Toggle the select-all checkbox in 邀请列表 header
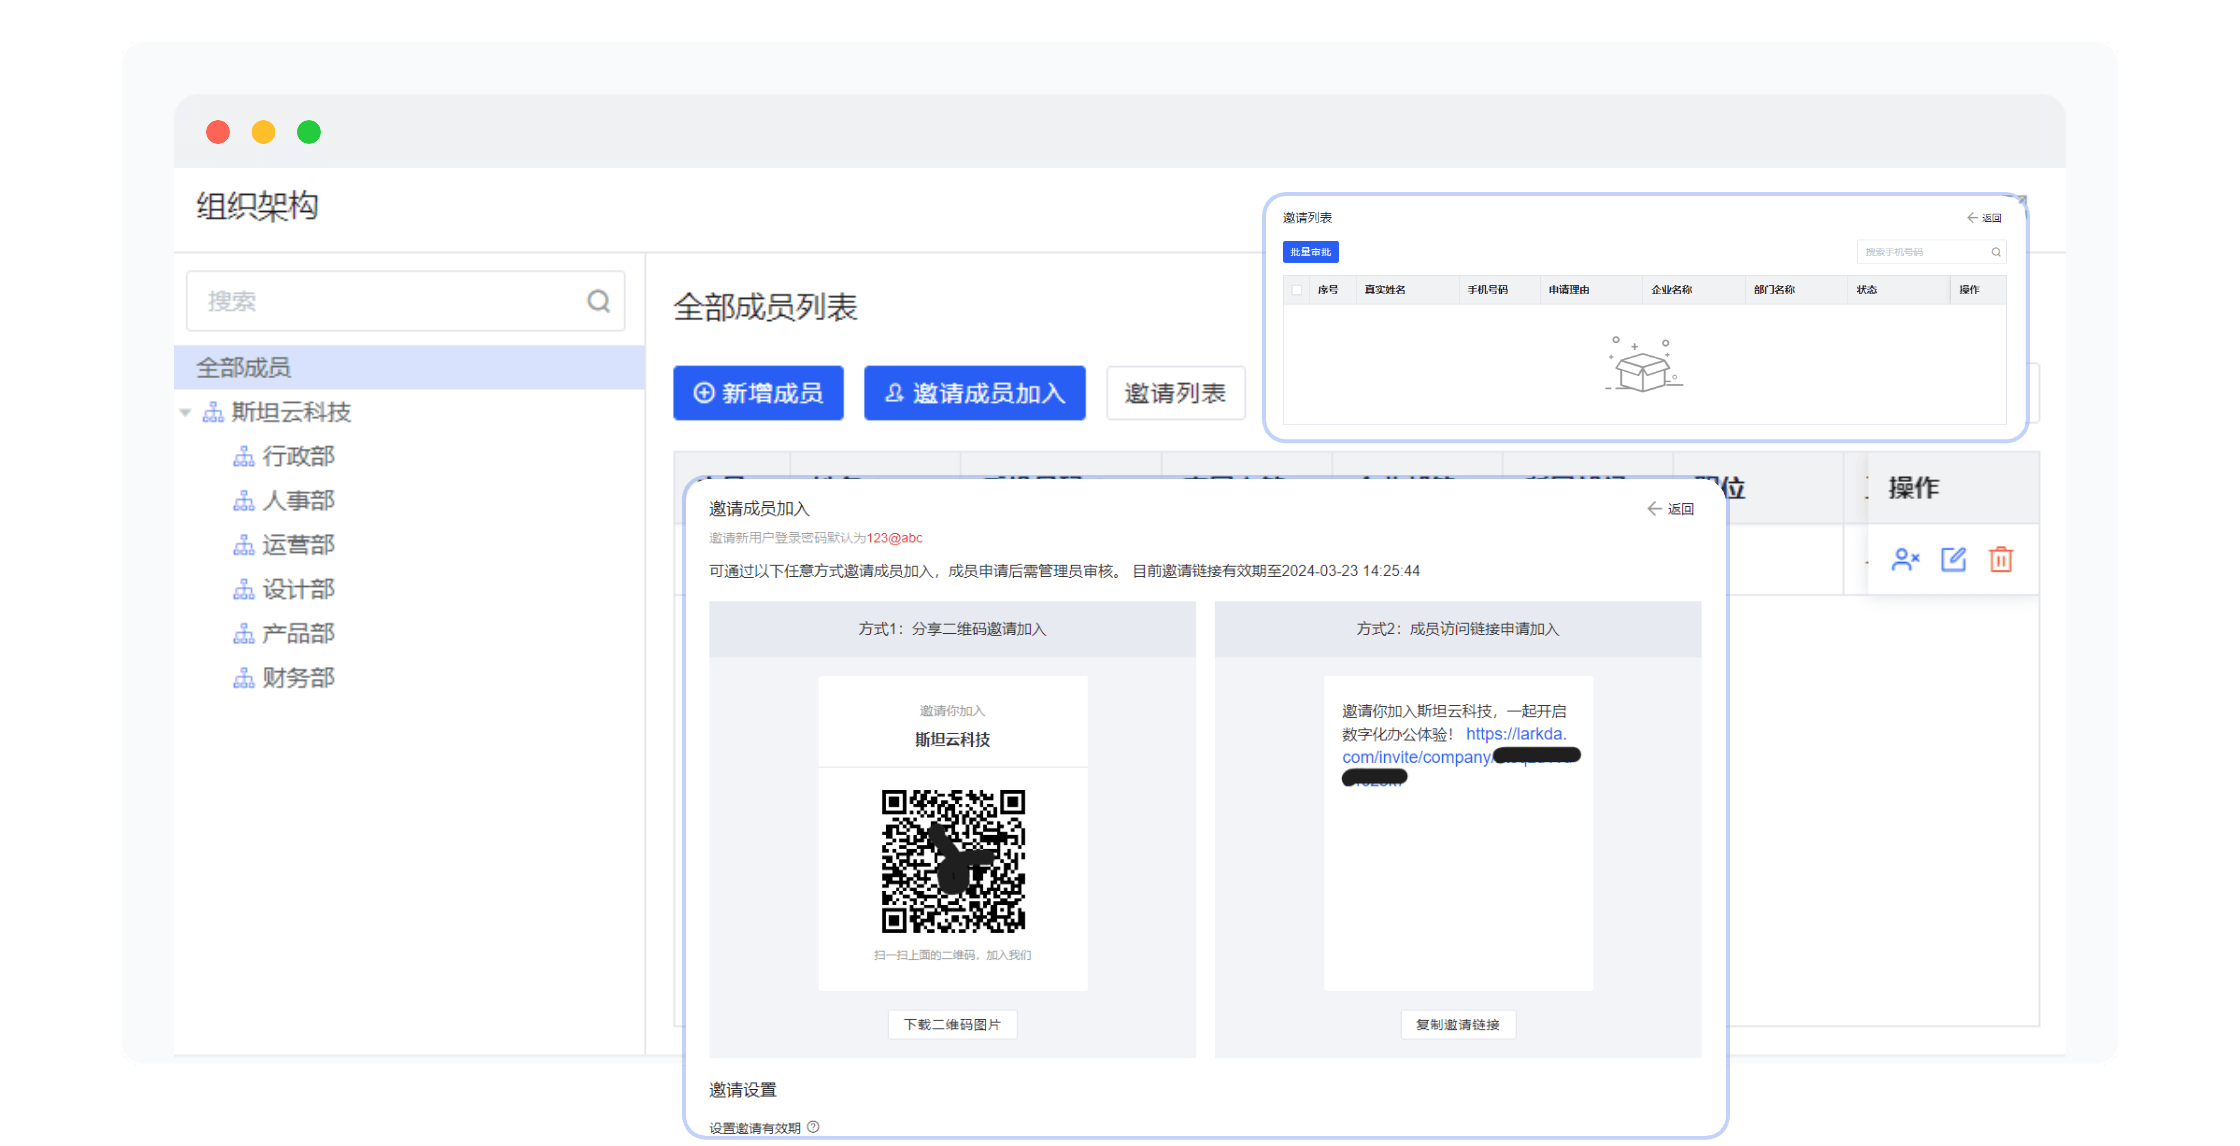The height and width of the screenshot is (1146, 2240). 1297,290
